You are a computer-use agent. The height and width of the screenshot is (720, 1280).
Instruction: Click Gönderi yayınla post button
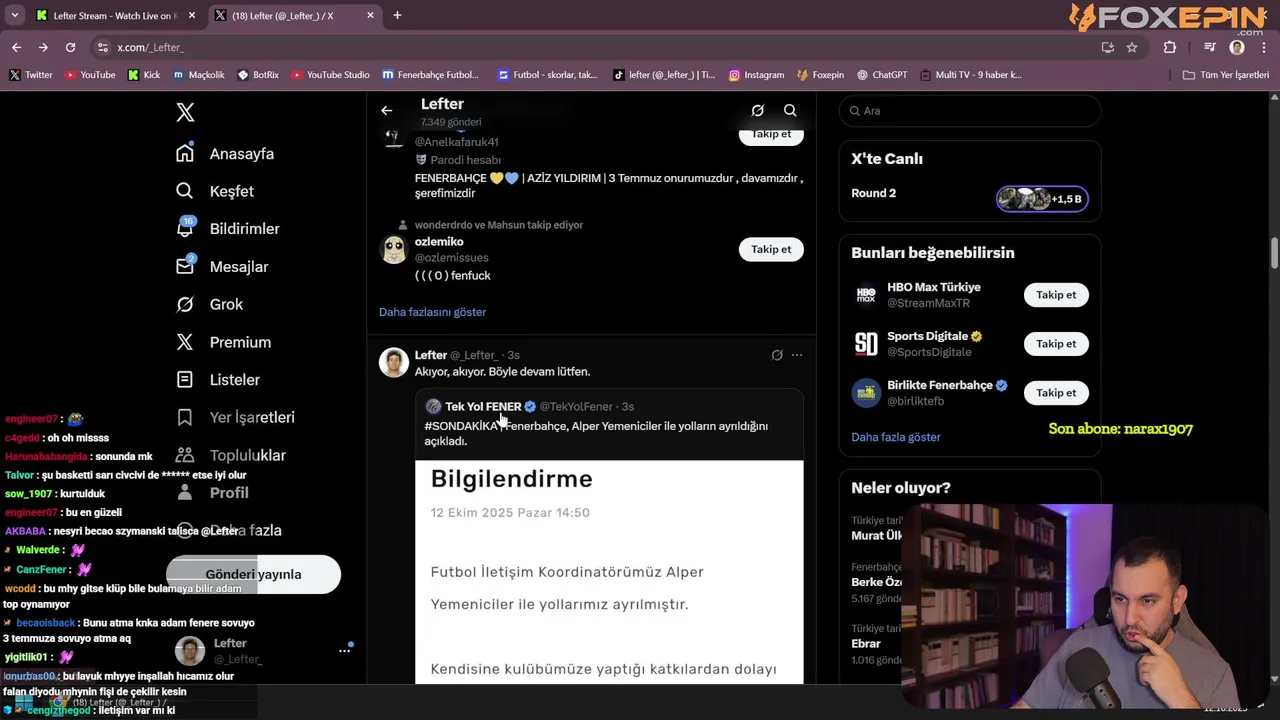coord(253,574)
